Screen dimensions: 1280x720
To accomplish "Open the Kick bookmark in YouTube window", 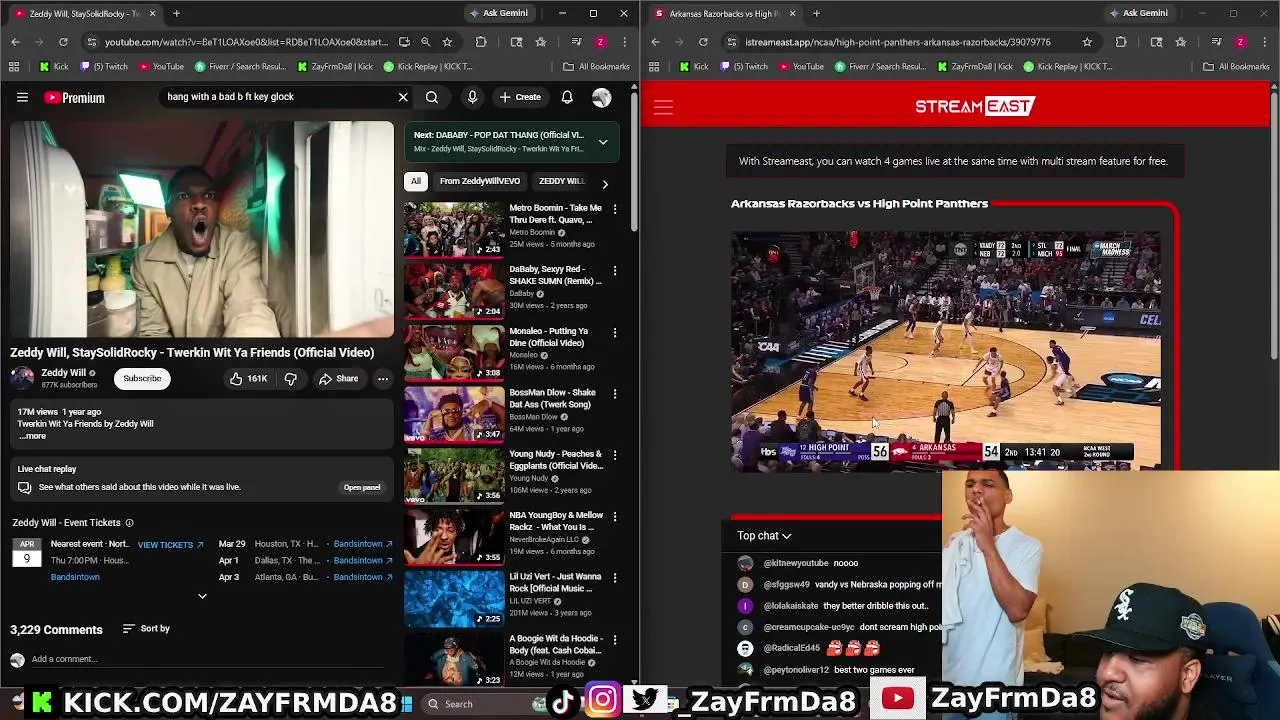I will [54, 67].
